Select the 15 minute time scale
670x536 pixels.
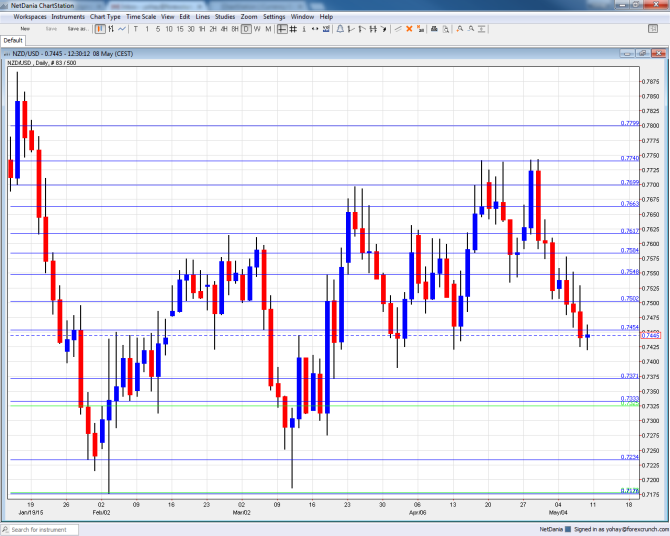click(180, 29)
